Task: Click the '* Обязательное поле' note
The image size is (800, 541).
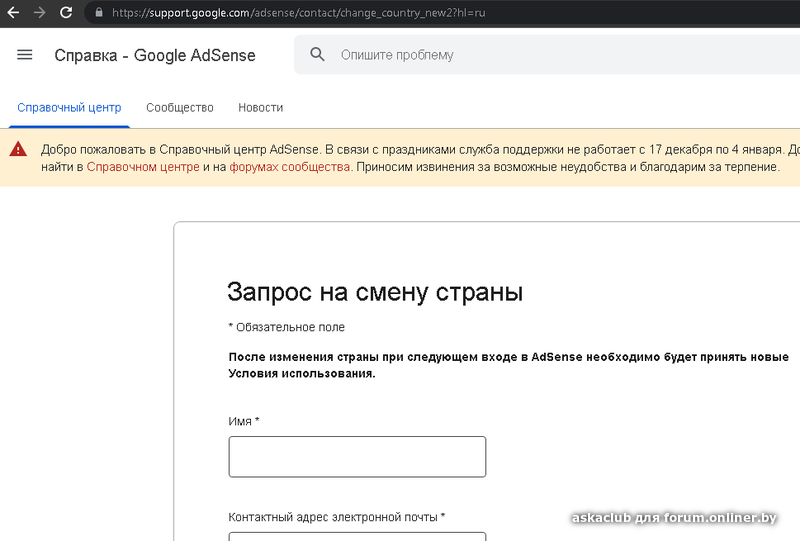Action: (287, 327)
